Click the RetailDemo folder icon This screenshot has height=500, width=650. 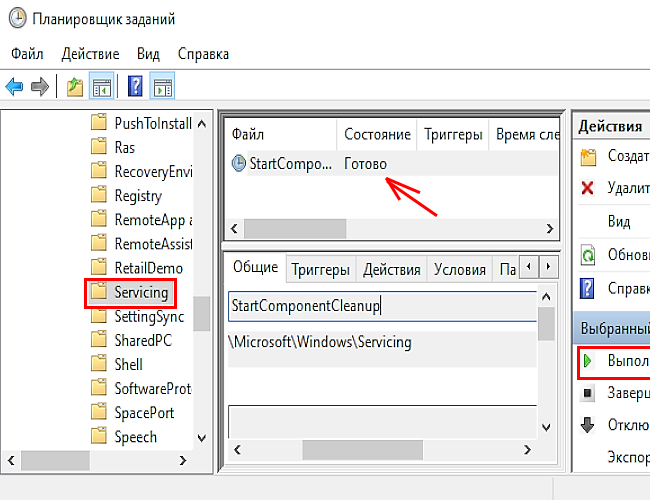pos(99,267)
